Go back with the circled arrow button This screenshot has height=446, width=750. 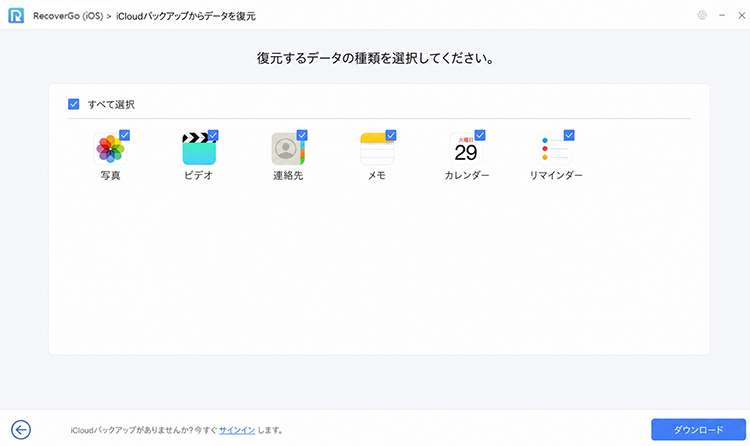click(x=21, y=430)
